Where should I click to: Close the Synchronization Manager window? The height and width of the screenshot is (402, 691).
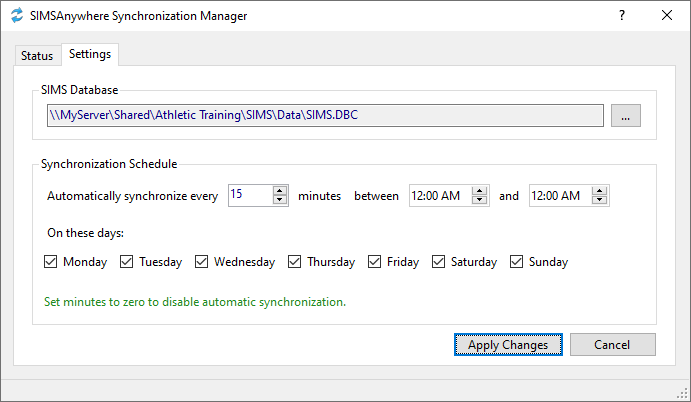[x=667, y=15]
